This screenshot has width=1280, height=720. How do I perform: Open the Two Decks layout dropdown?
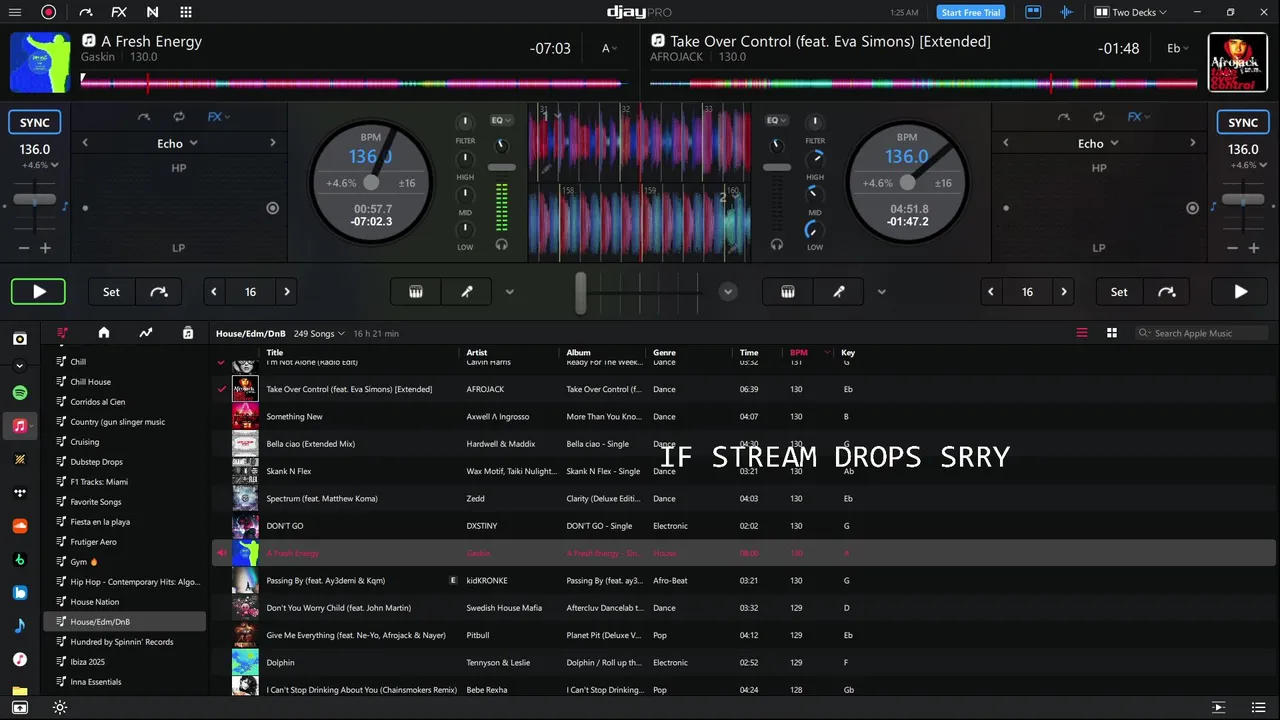1131,12
